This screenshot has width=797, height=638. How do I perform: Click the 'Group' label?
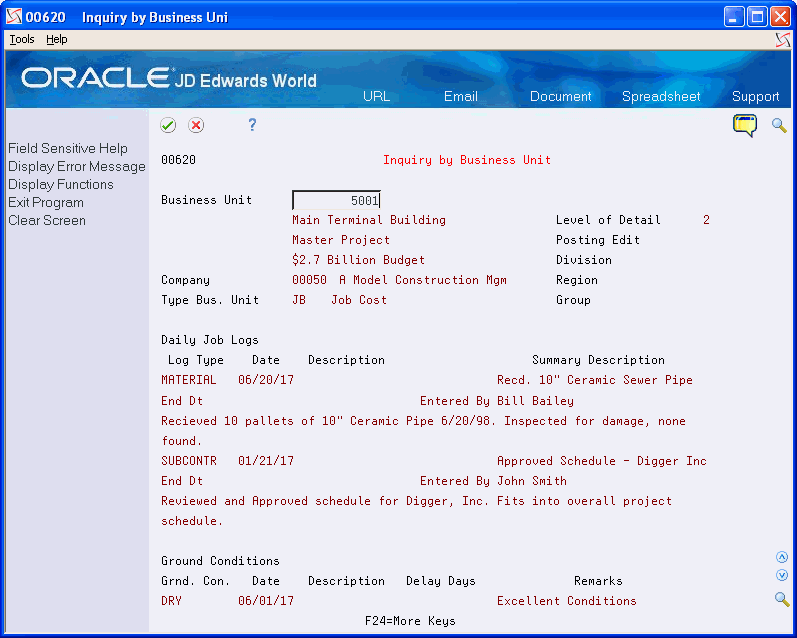(573, 300)
